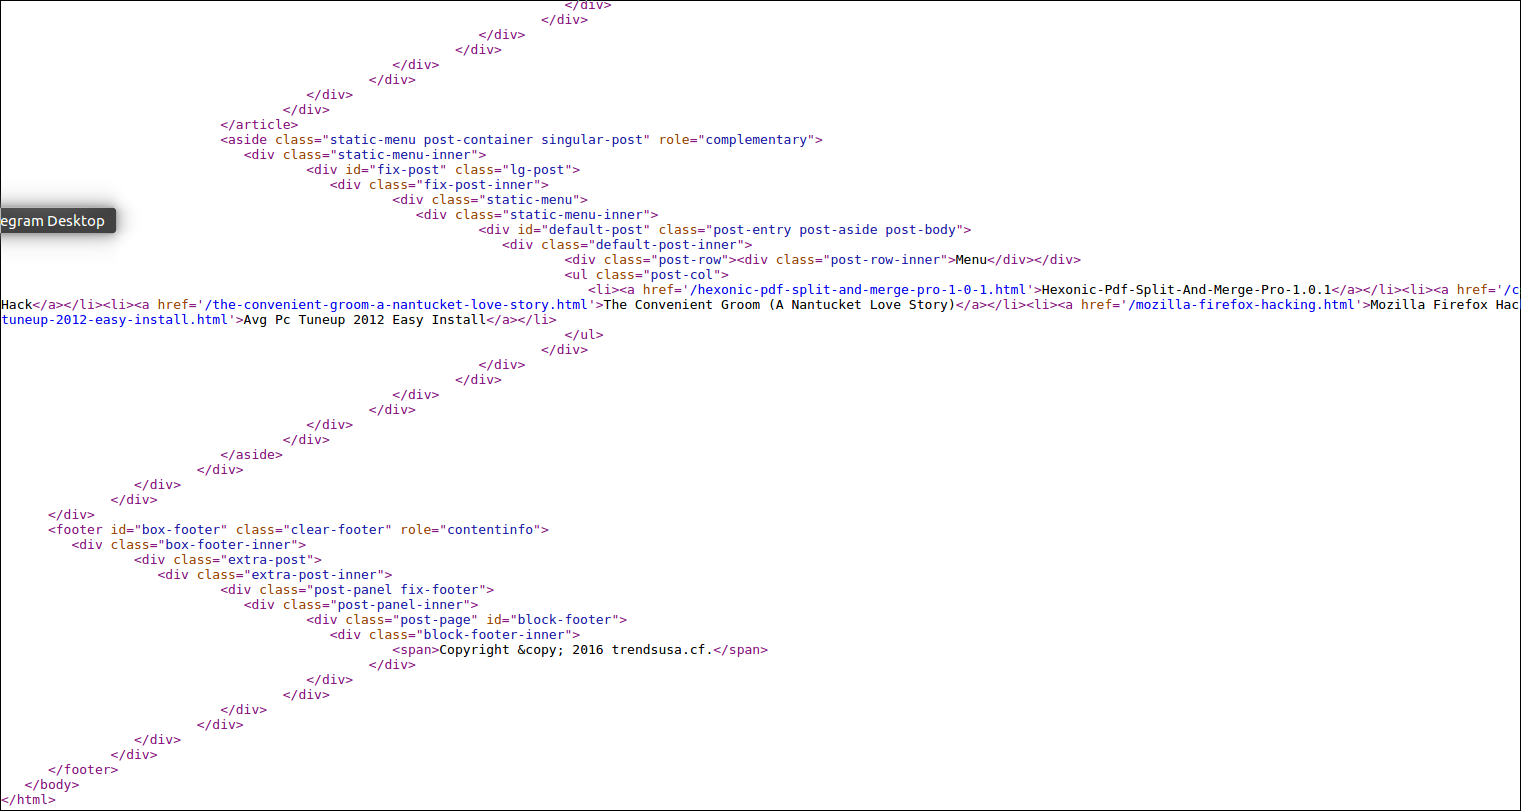
Task: Follow the mozilla-firefox-hacking.html href link
Action: [1245, 305]
